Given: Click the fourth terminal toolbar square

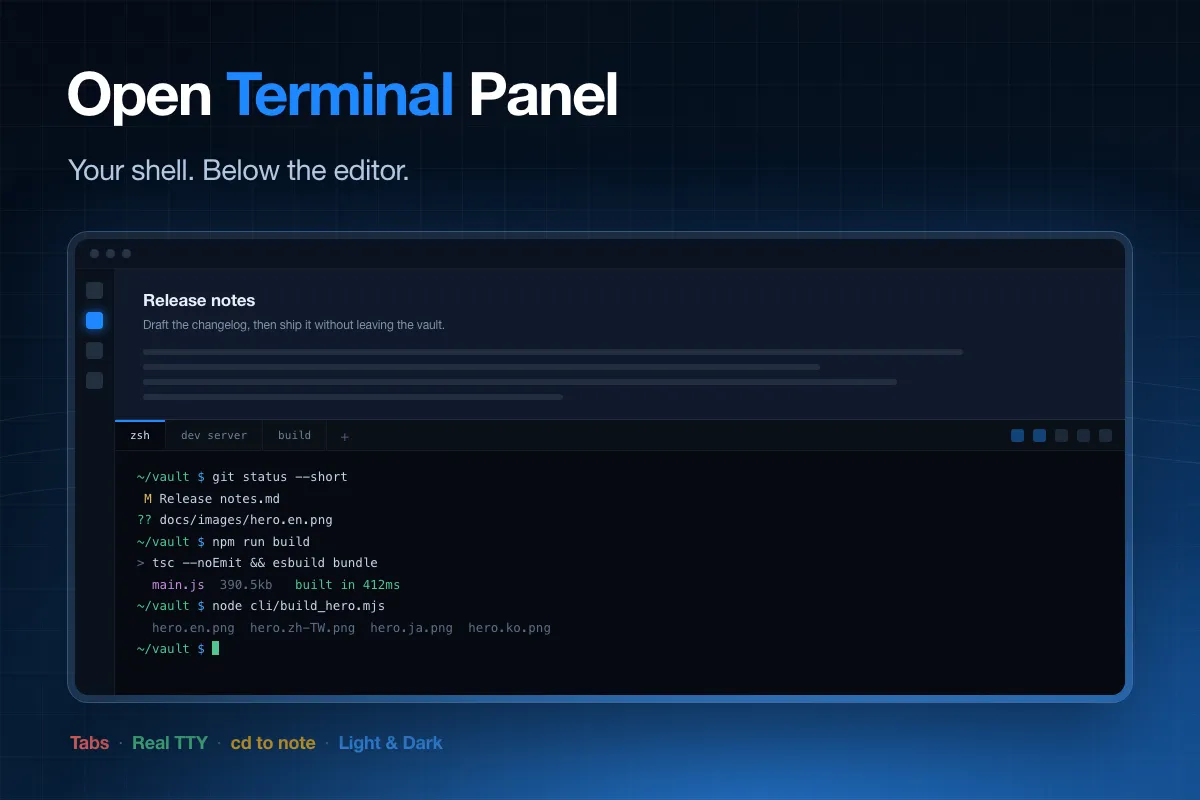Looking at the screenshot, I should click(x=1083, y=436).
